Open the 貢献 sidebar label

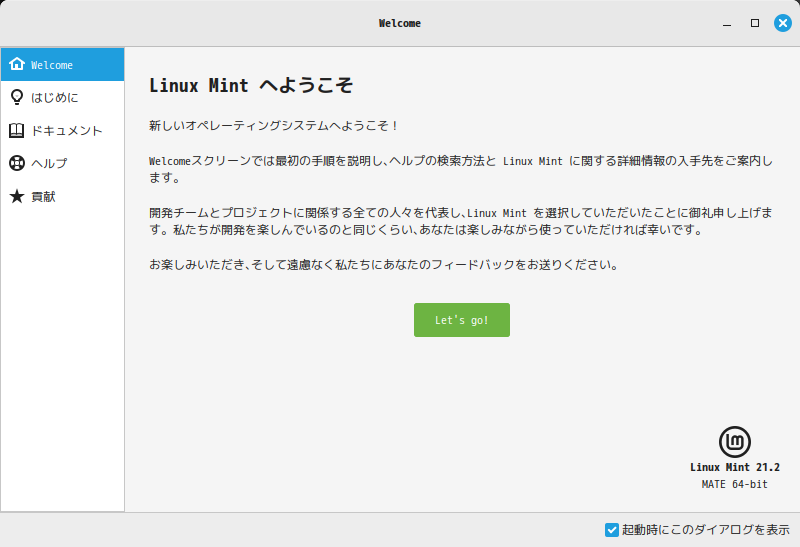click(x=43, y=196)
